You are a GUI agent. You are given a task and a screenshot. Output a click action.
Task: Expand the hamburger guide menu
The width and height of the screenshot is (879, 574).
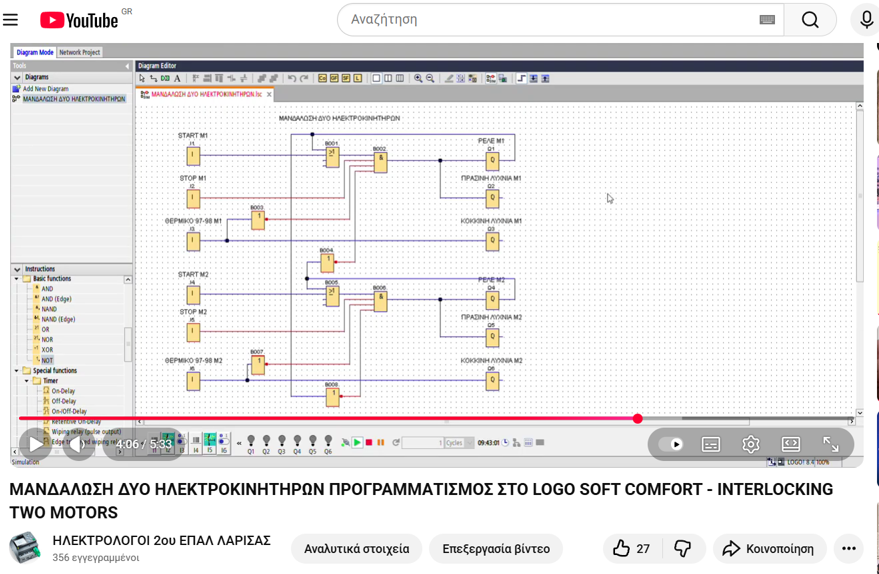[11, 20]
